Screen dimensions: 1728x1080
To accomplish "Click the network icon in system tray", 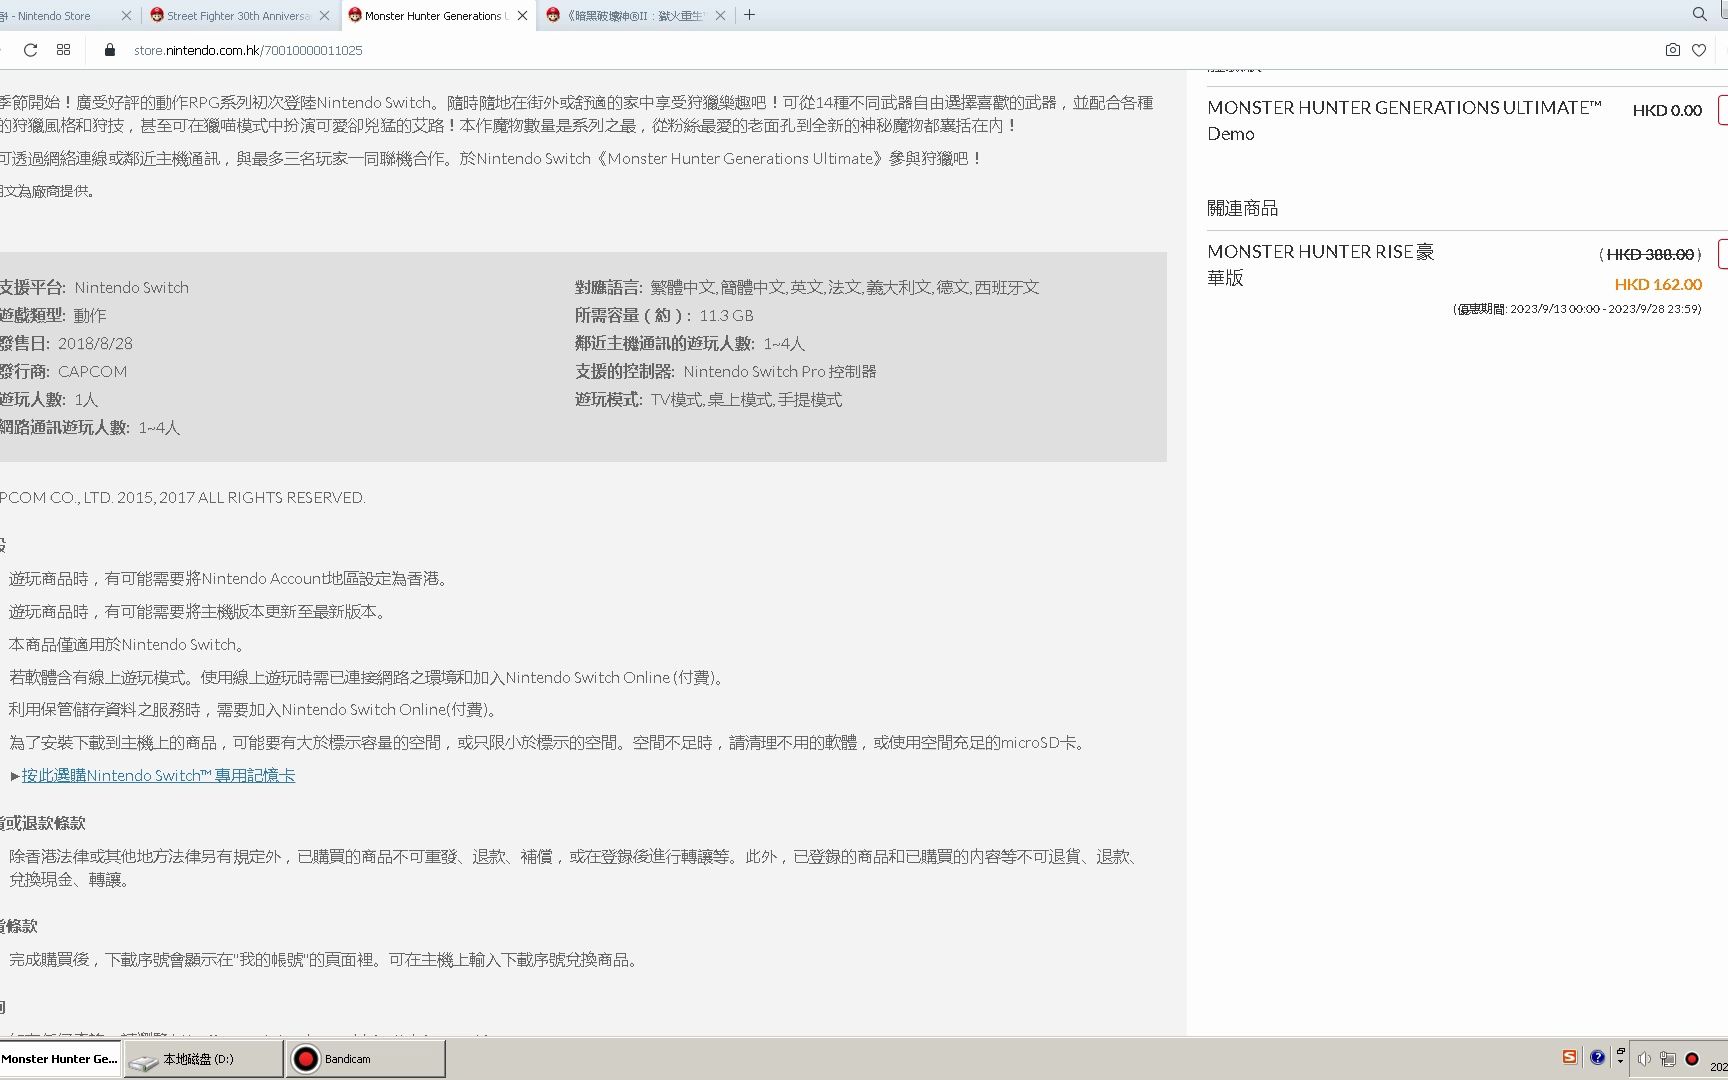I will [x=1666, y=1058].
